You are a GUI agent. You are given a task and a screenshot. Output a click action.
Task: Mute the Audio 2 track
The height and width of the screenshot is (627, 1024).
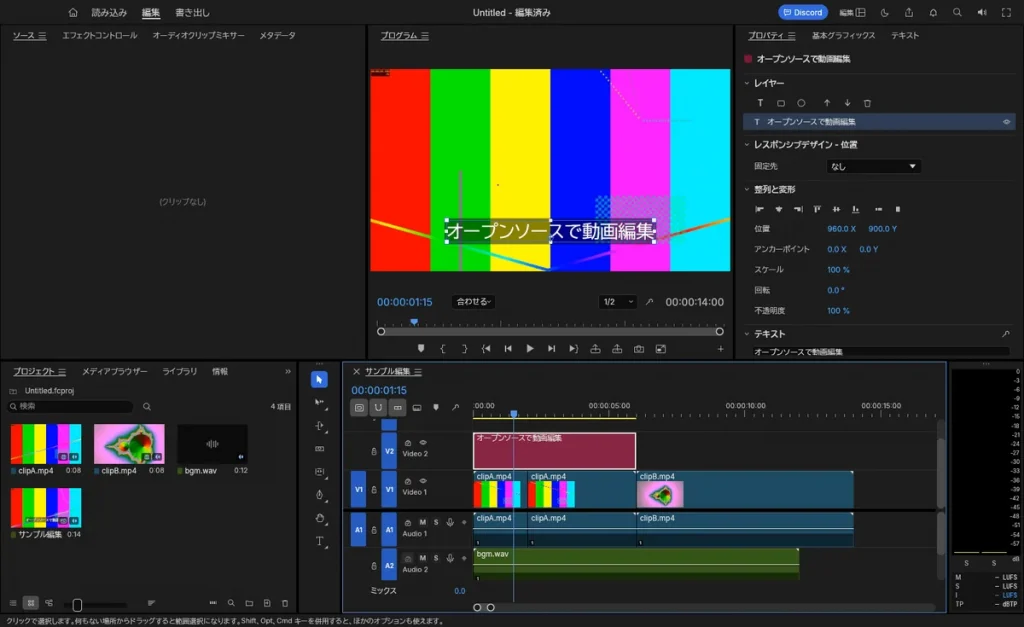click(x=423, y=558)
